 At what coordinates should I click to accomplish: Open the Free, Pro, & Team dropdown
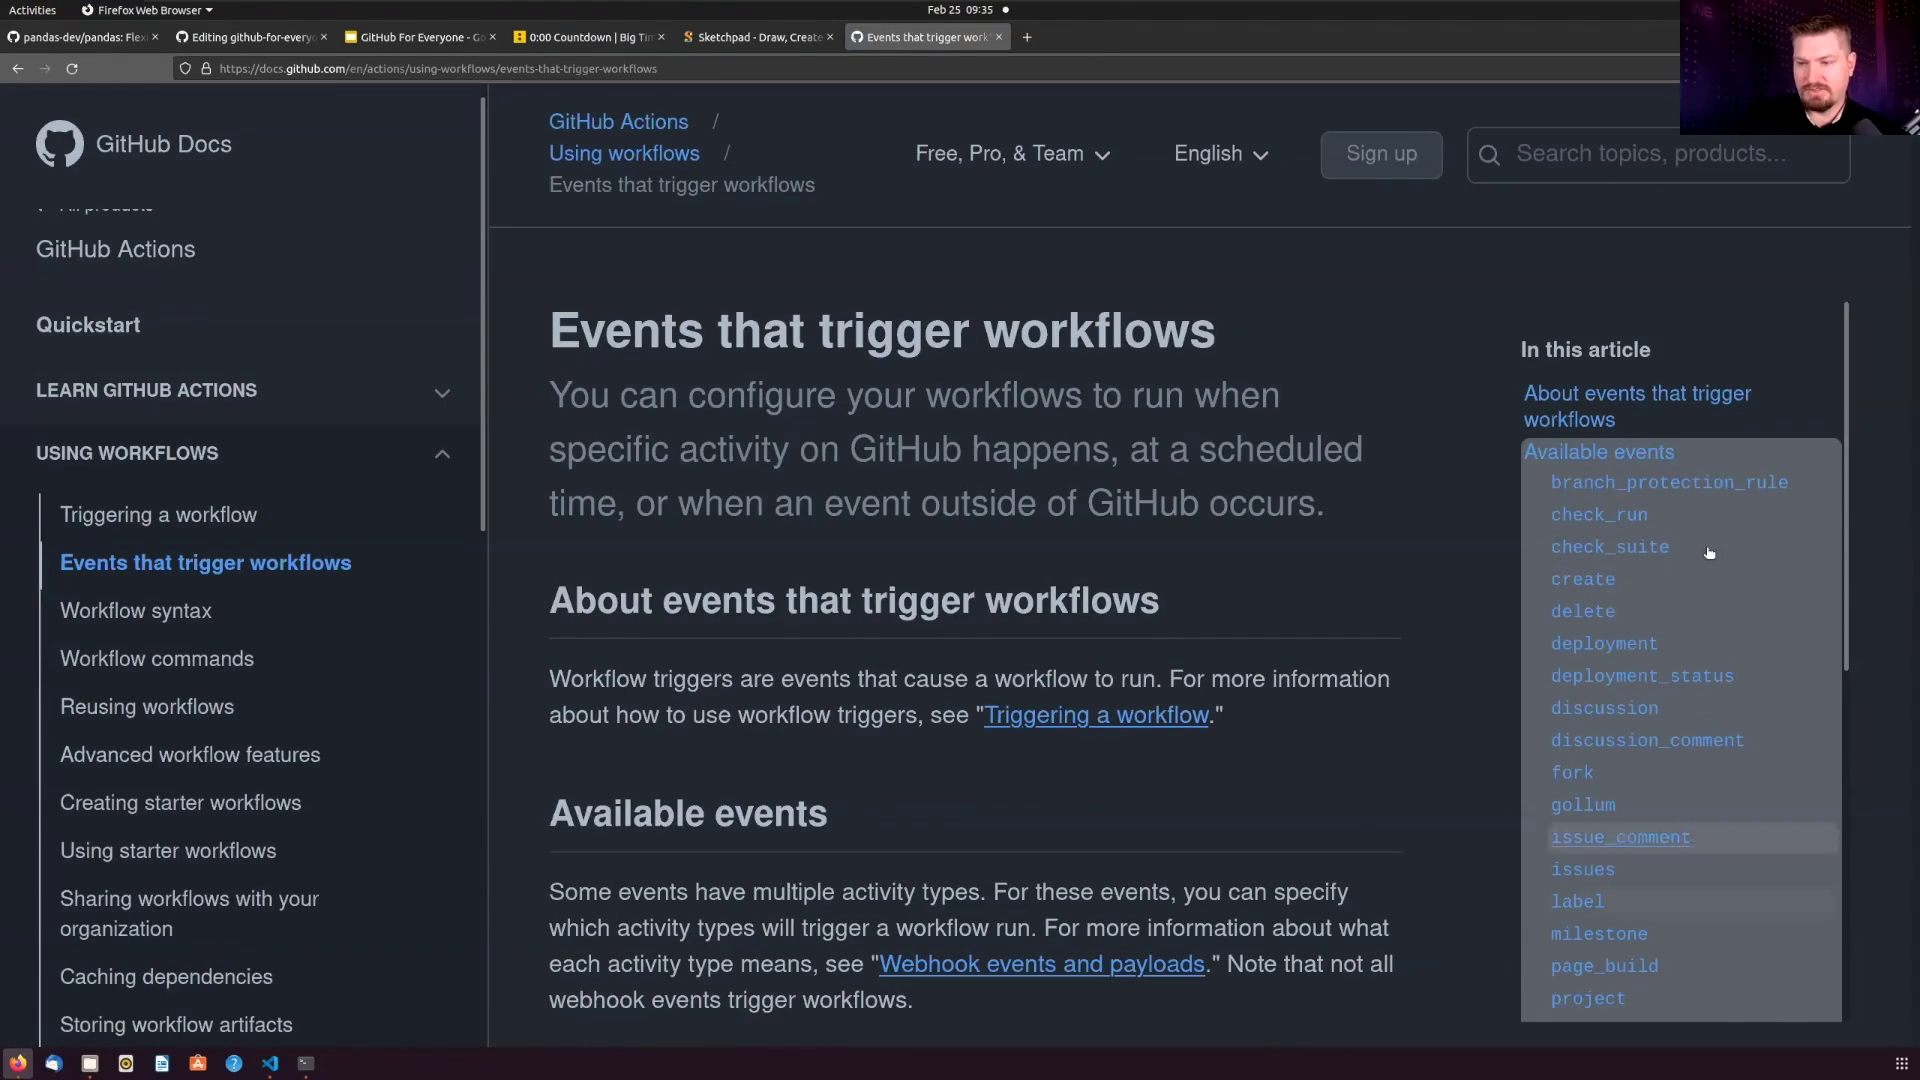tap(1012, 154)
